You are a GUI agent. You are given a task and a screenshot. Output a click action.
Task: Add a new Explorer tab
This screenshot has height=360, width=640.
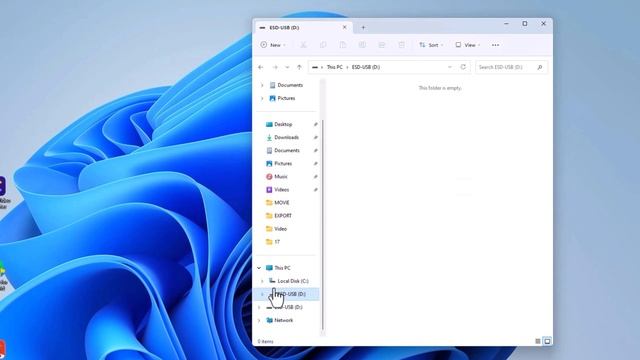tap(363, 27)
